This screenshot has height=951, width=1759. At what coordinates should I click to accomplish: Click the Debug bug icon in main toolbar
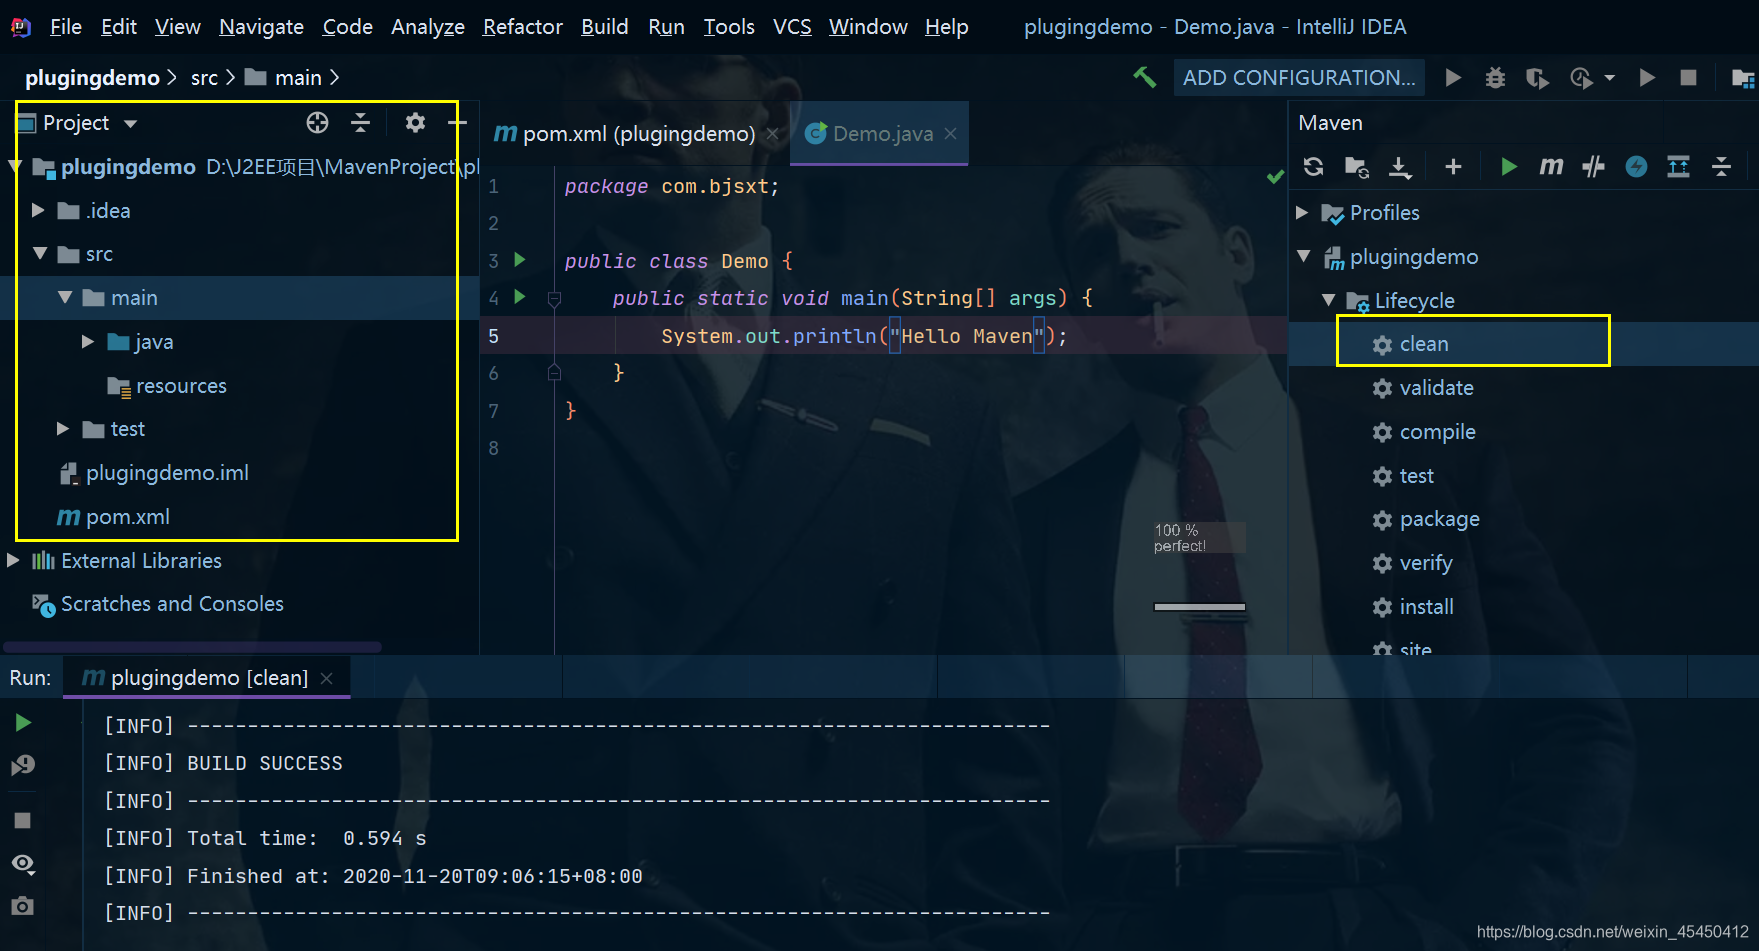click(x=1495, y=77)
